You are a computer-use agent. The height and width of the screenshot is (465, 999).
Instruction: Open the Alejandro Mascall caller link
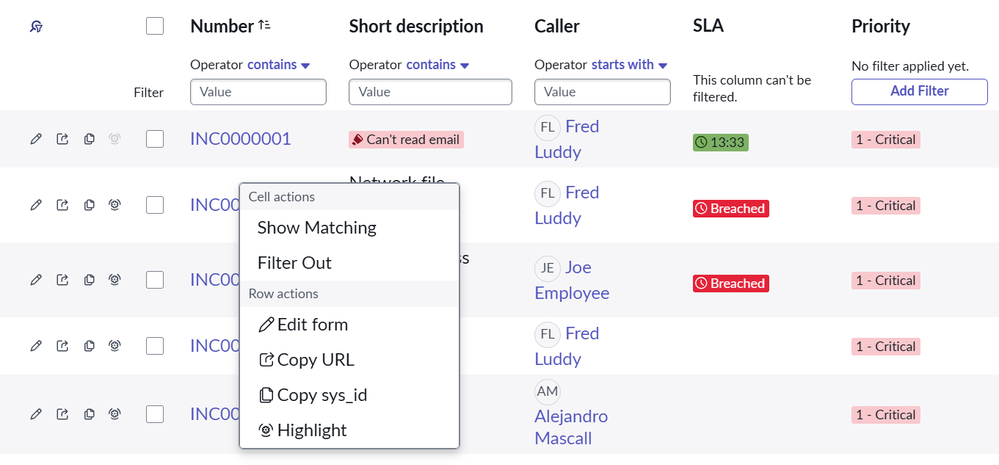click(571, 427)
